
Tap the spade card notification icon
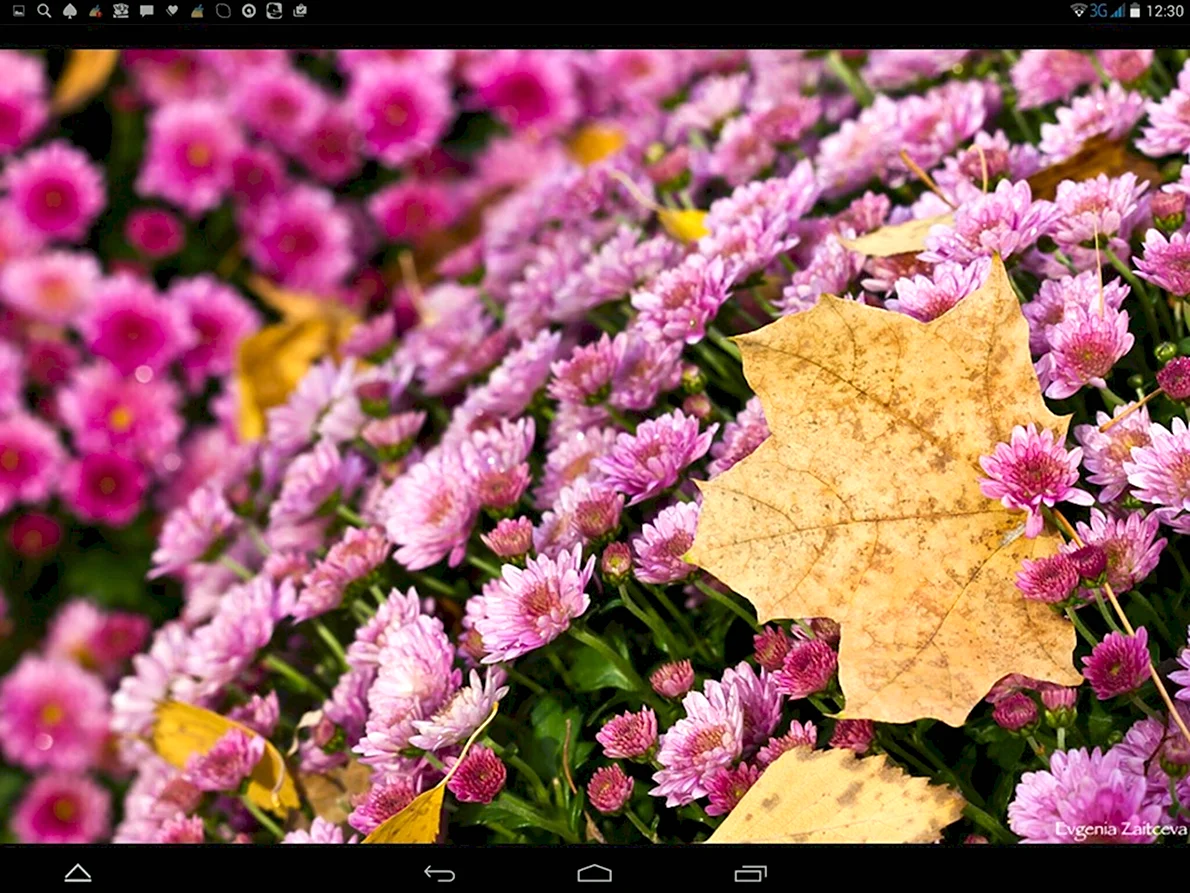coord(70,11)
